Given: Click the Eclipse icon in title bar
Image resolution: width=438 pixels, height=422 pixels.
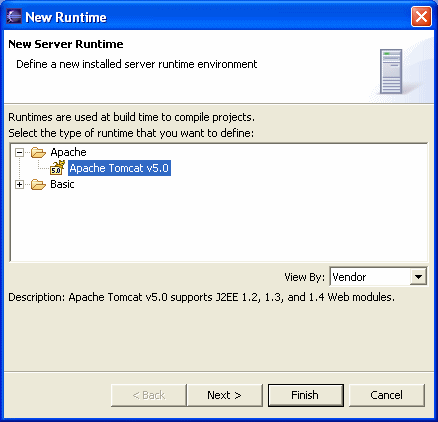Looking at the screenshot, I should pyautogui.click(x=14, y=17).
